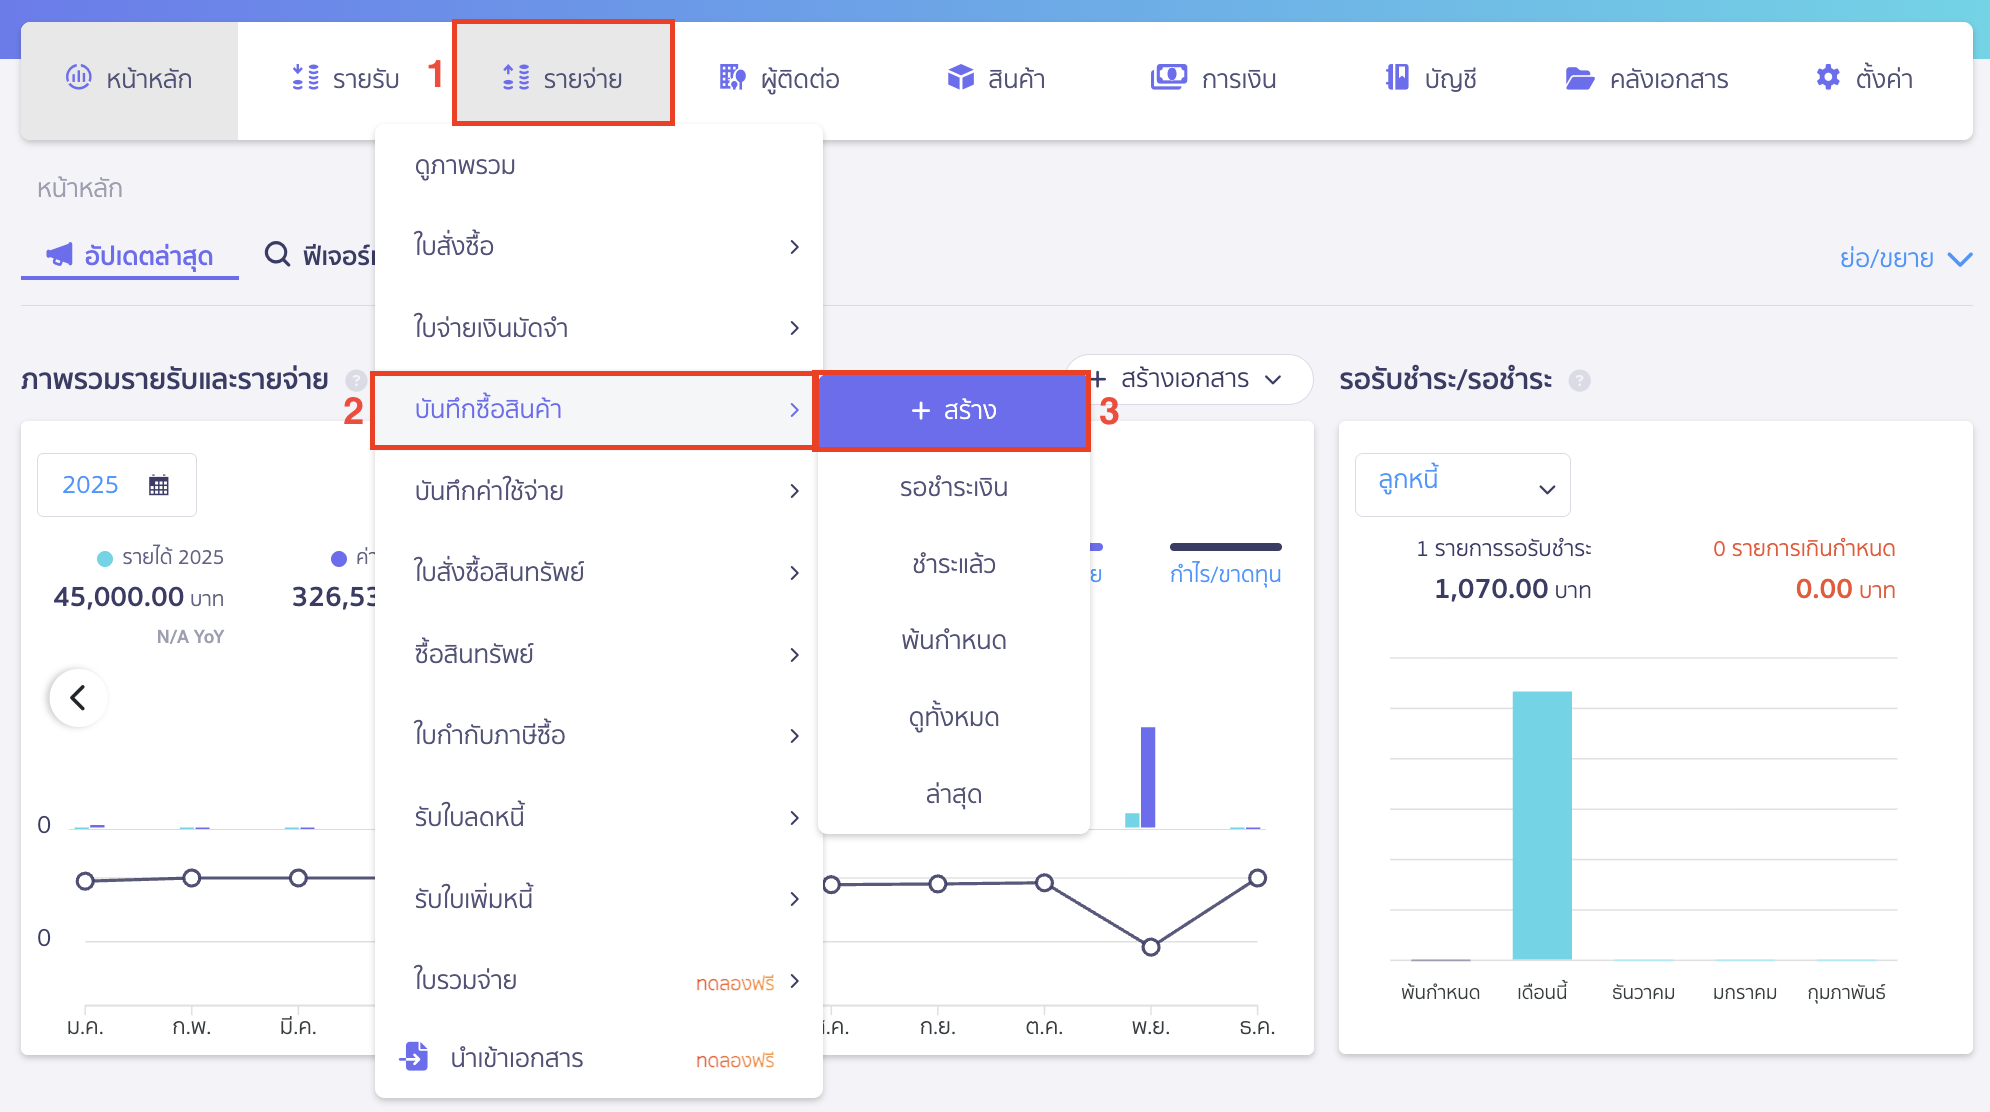This screenshot has height=1112, width=1990.
Task: Select รอชำระเงิน in submenu
Action: click(x=953, y=487)
